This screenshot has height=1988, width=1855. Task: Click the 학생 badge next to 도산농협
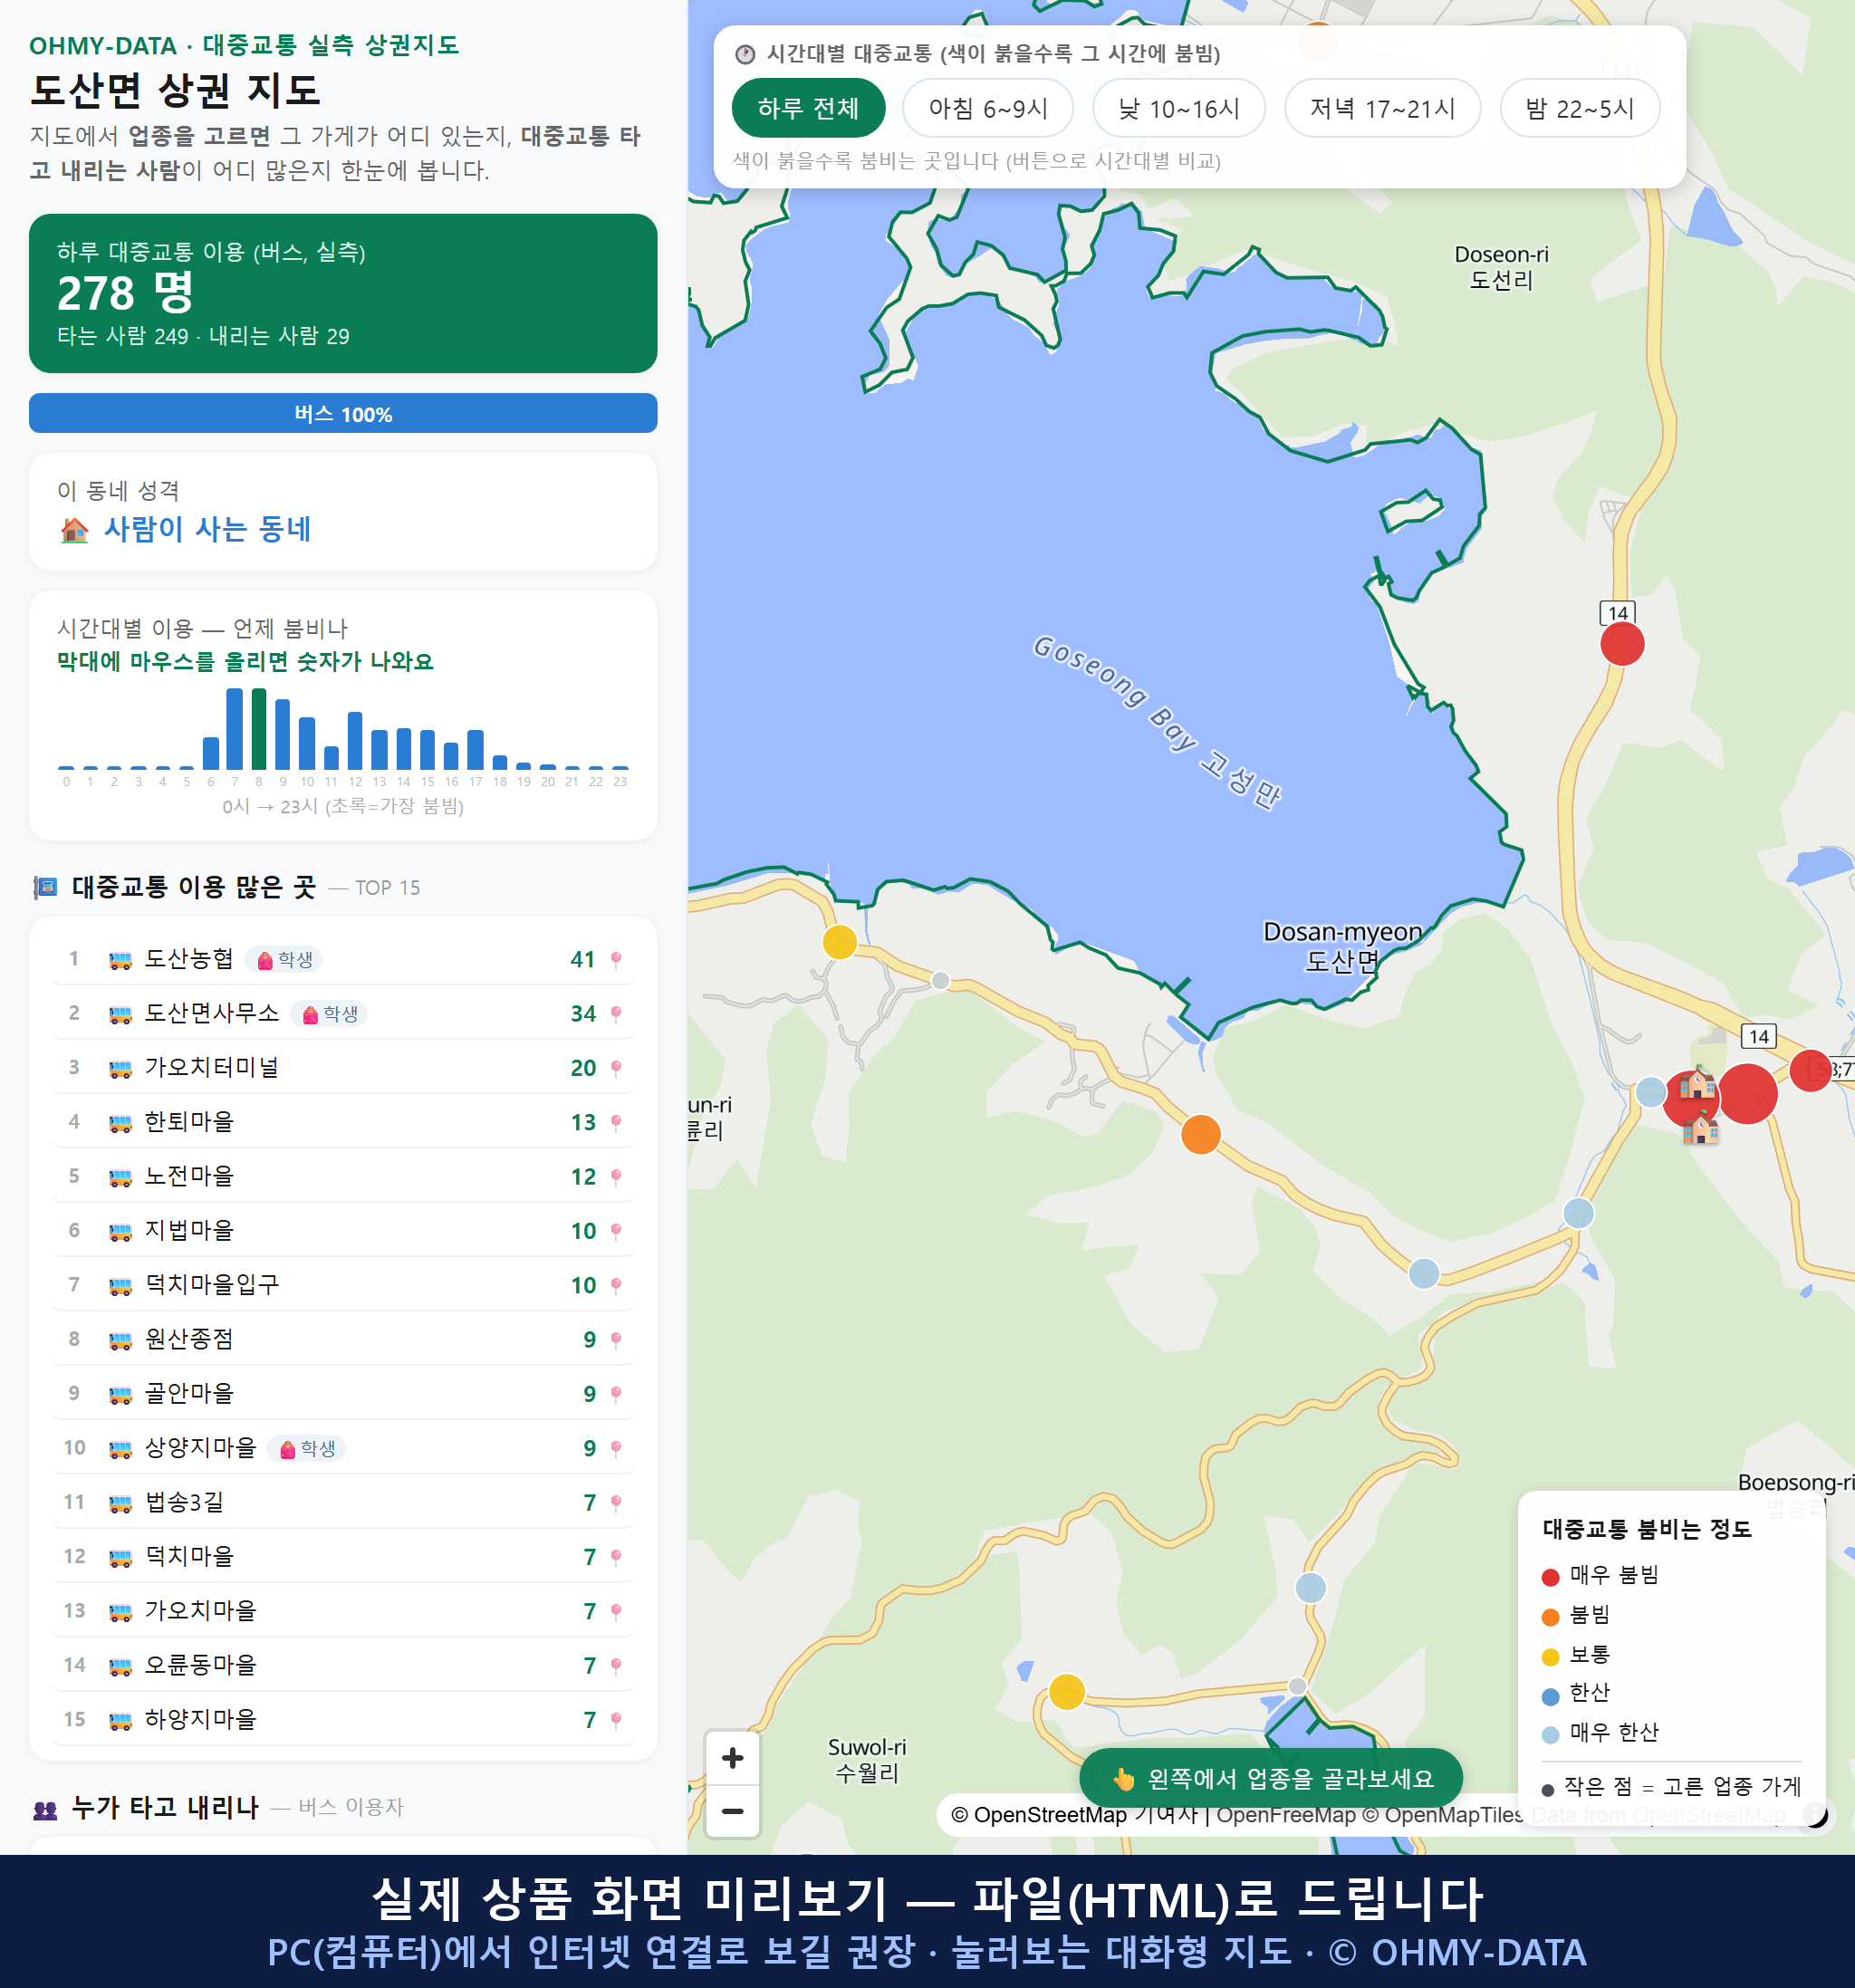(x=284, y=960)
